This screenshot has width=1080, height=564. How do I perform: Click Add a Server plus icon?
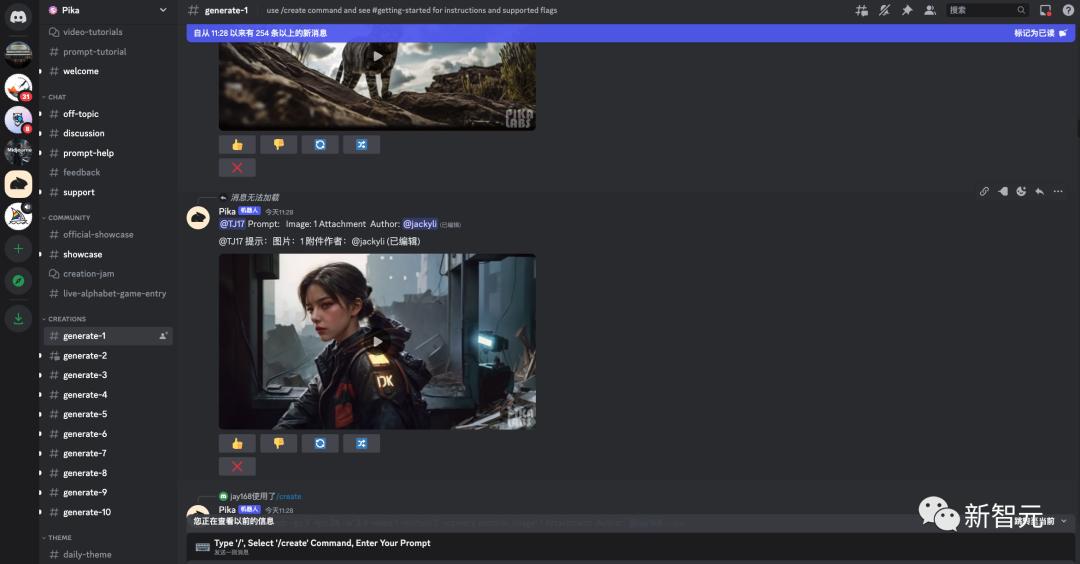(x=19, y=249)
